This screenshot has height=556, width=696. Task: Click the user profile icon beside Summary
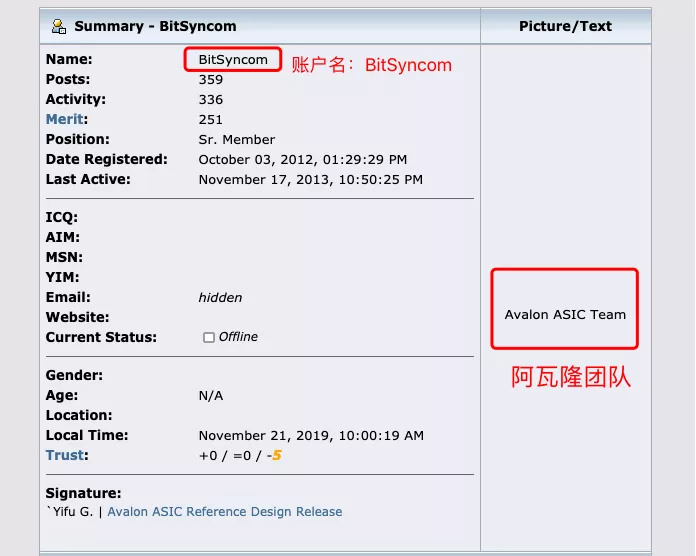(59, 26)
